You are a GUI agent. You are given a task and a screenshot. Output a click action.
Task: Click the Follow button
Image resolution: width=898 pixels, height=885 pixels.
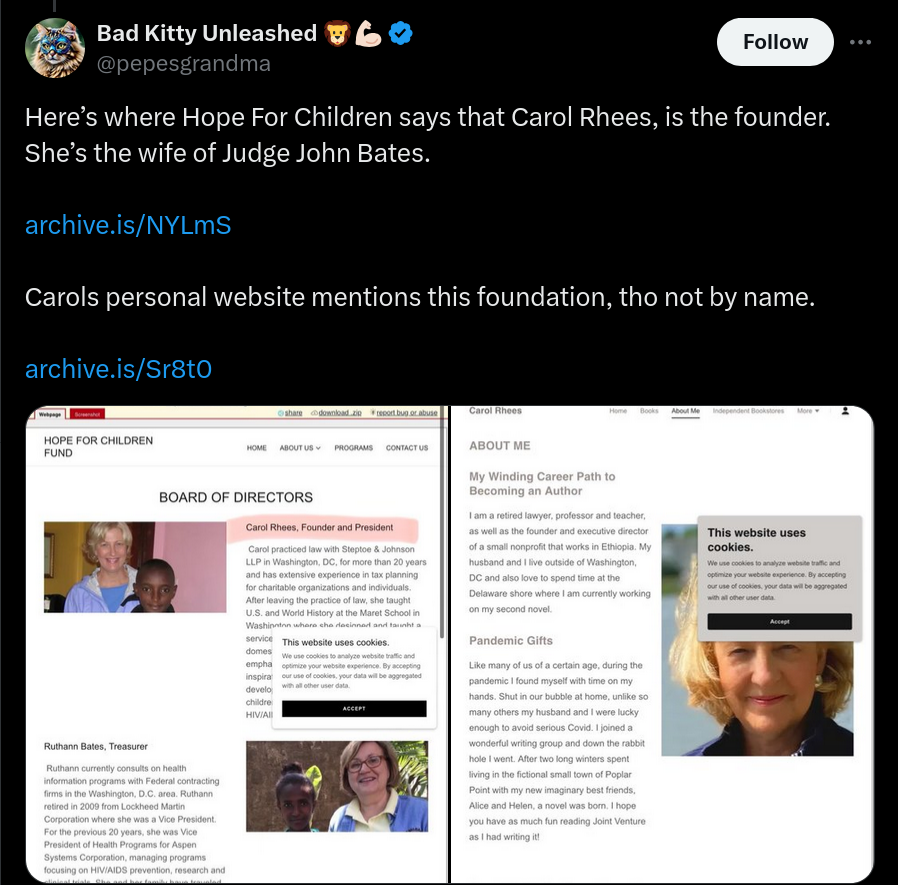775,42
